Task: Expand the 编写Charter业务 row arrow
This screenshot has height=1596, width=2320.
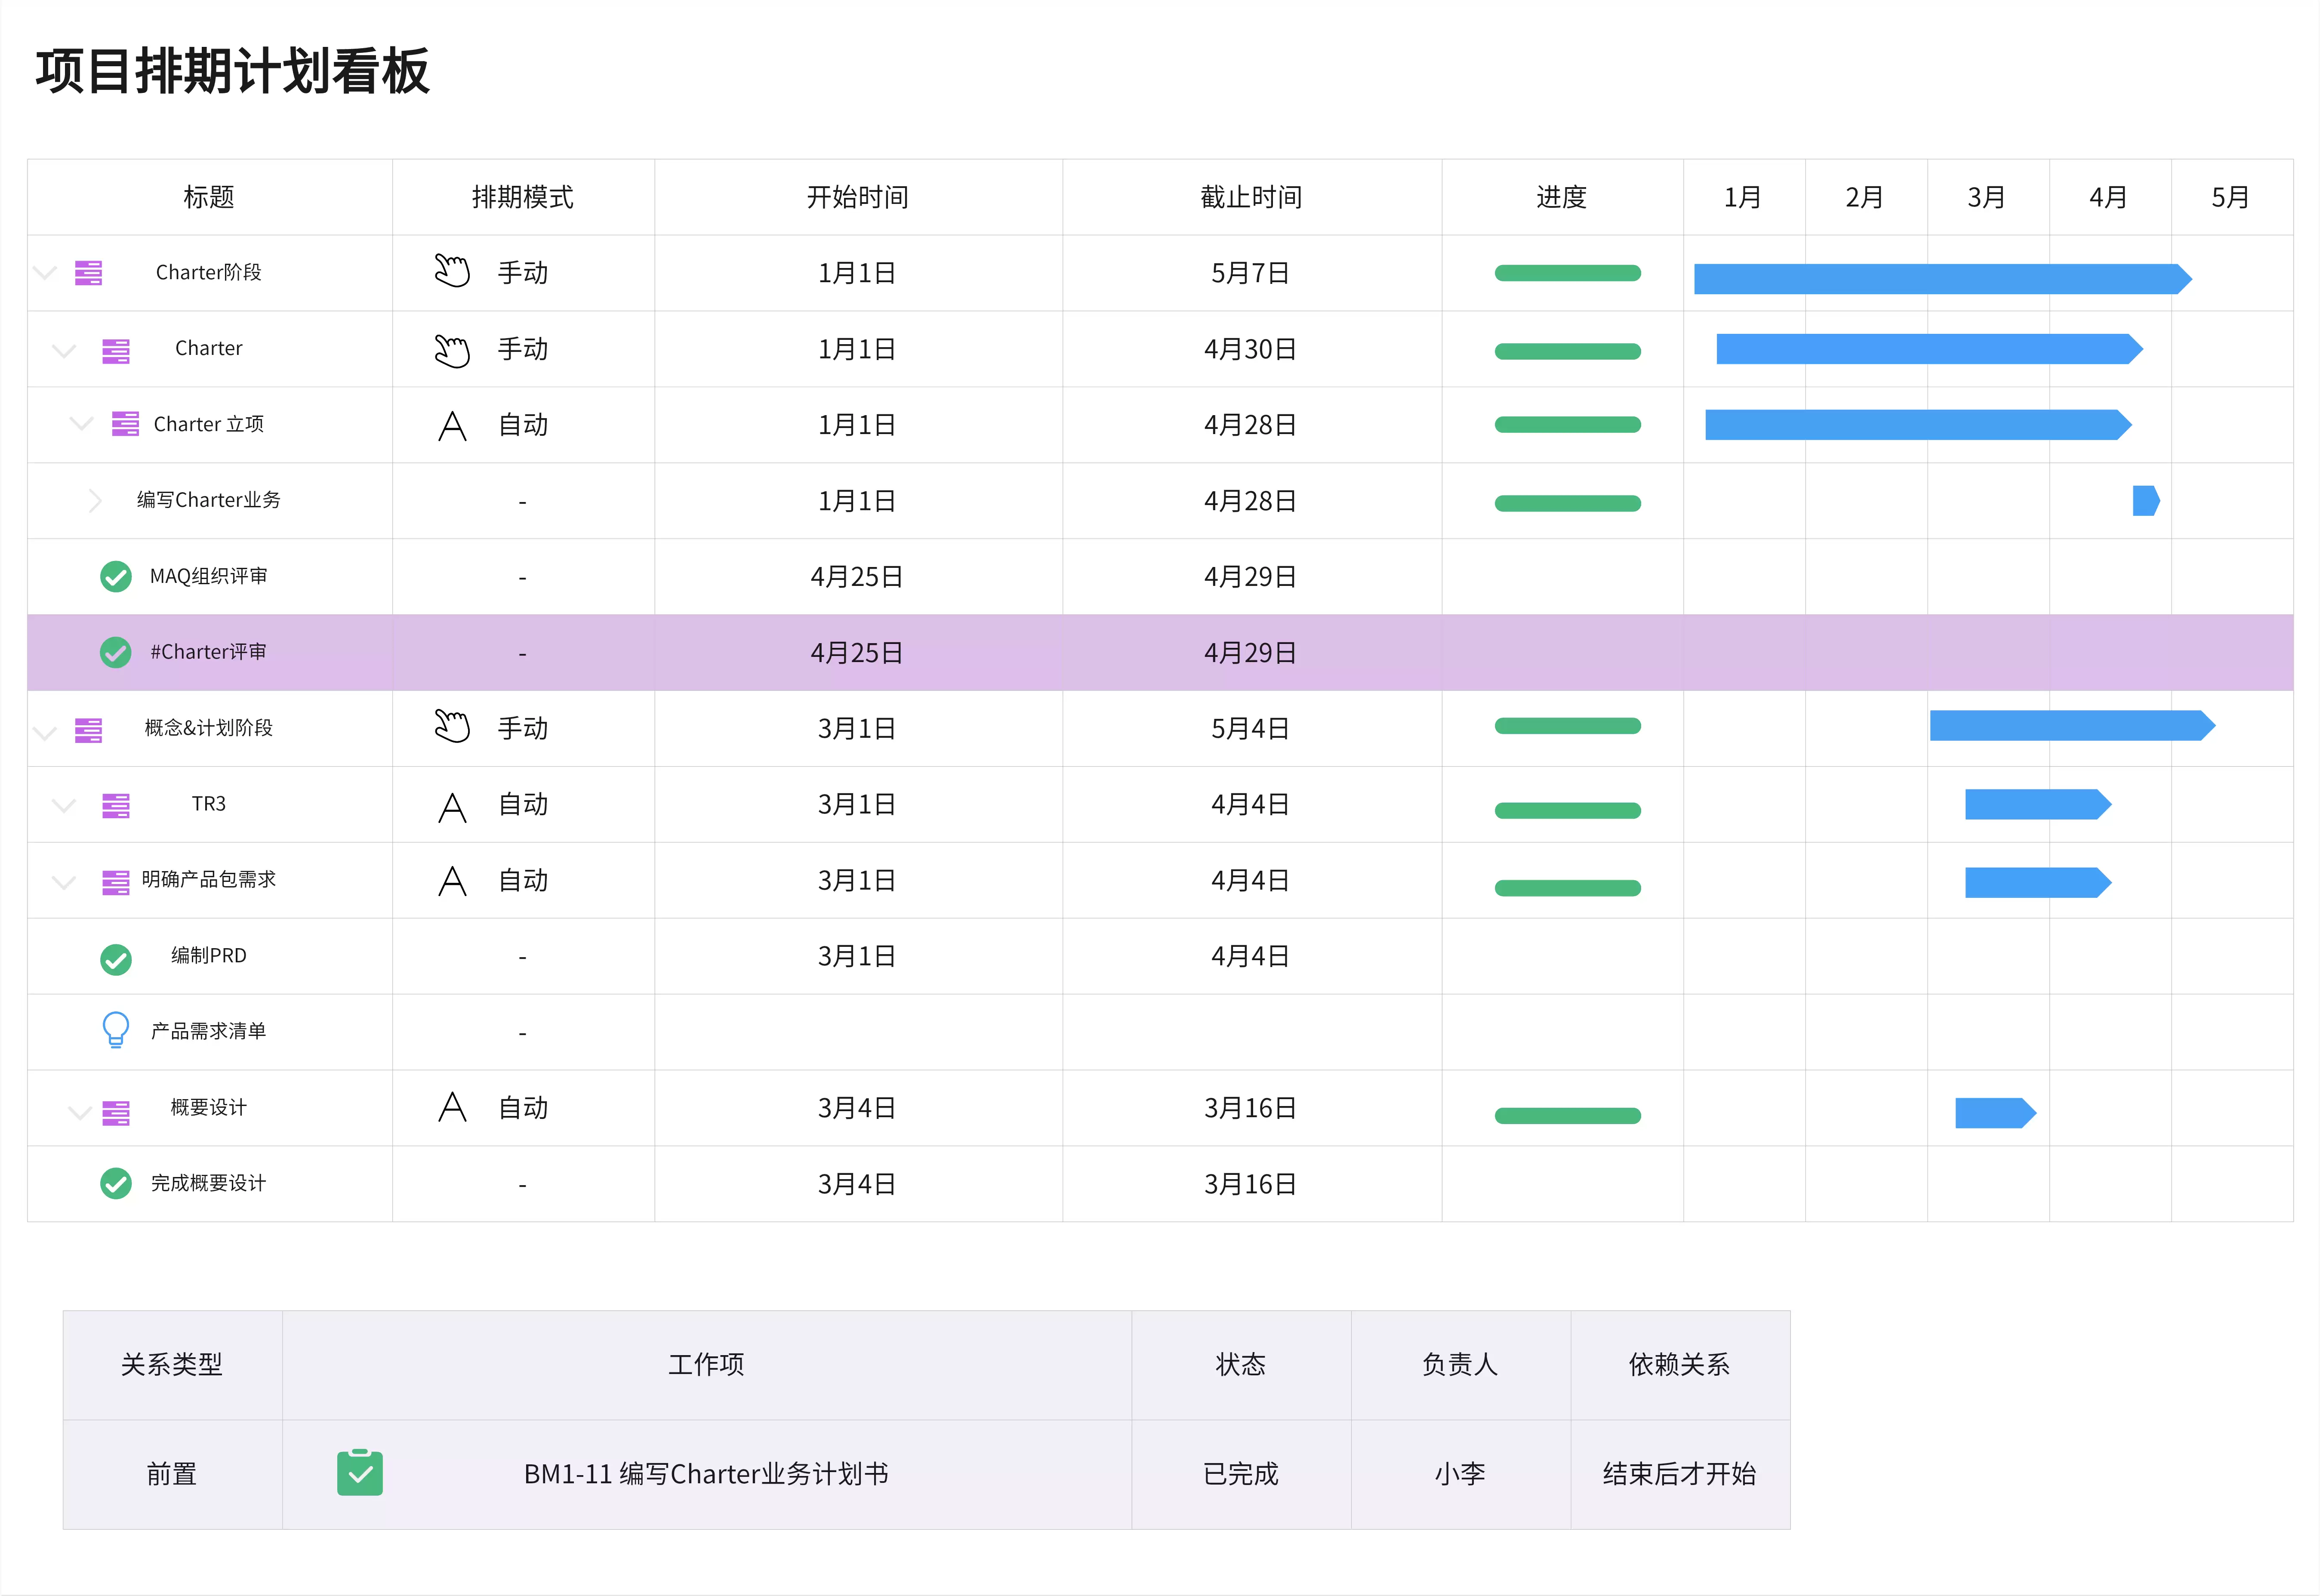Action: pos(95,501)
